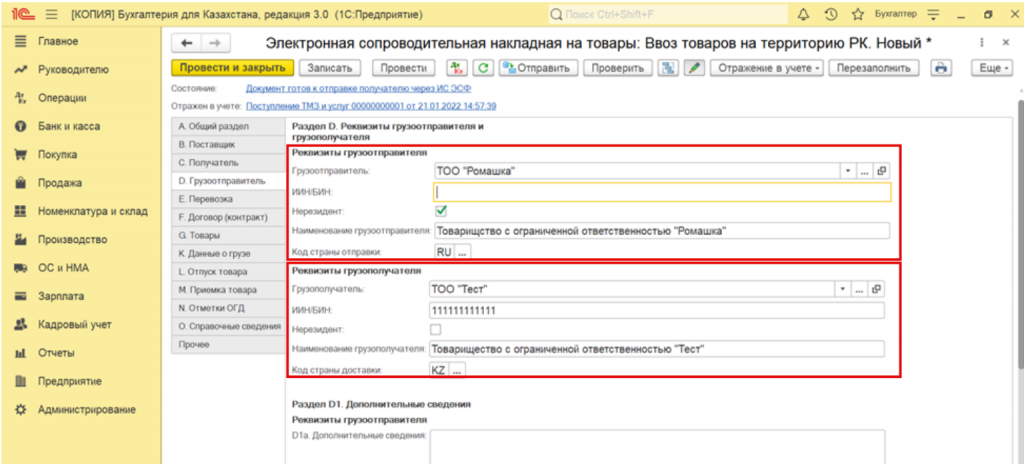Image resolution: width=1024 pixels, height=464 pixels.
Task: Switch to A. Общий раздел tab
Action: [x=229, y=126]
